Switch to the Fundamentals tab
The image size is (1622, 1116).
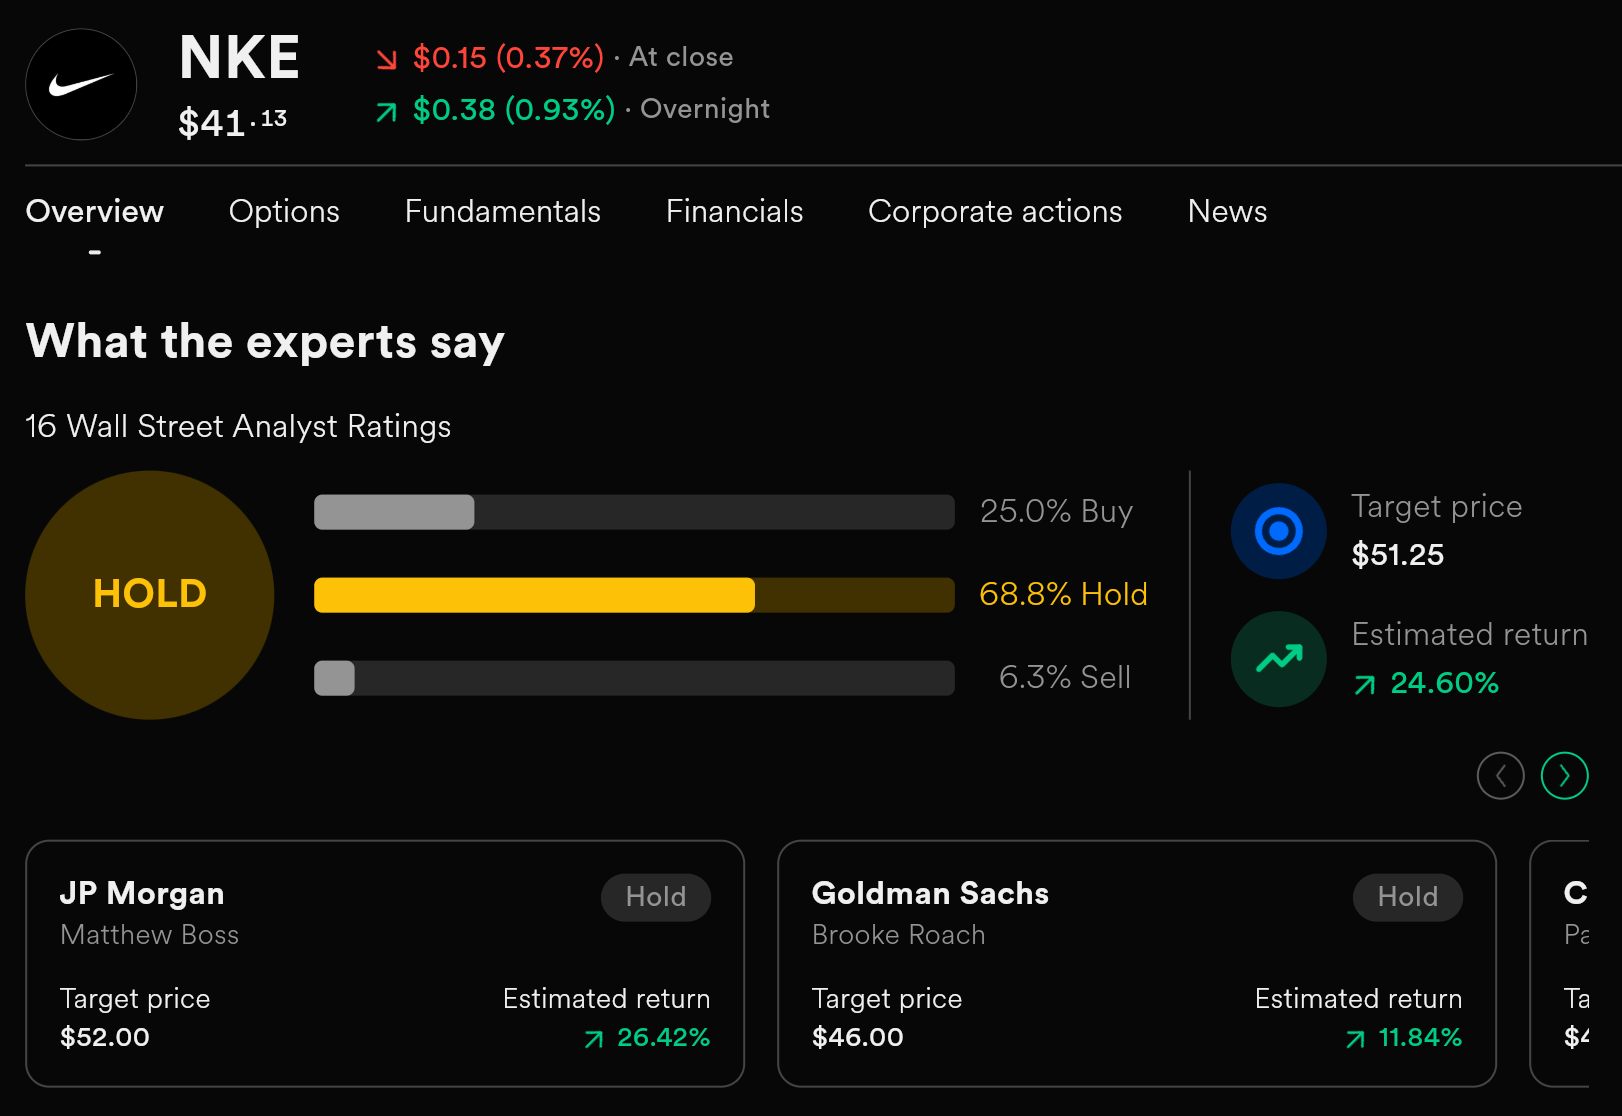(503, 212)
